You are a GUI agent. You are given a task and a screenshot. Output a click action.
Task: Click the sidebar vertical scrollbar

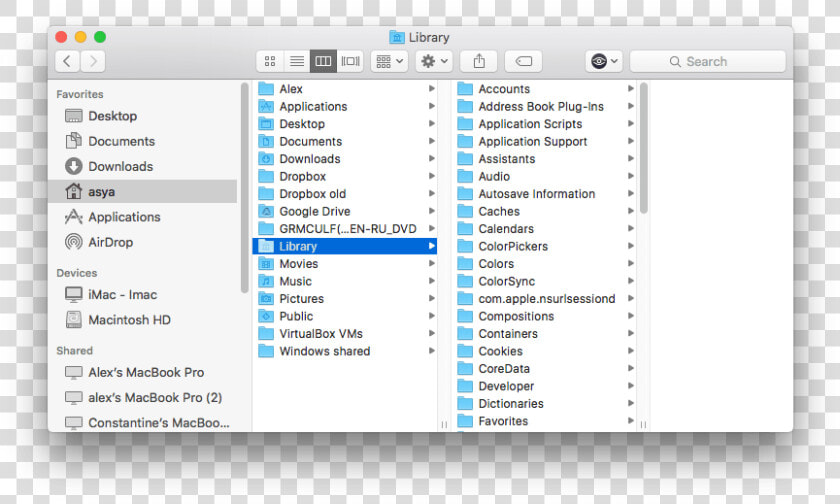244,187
